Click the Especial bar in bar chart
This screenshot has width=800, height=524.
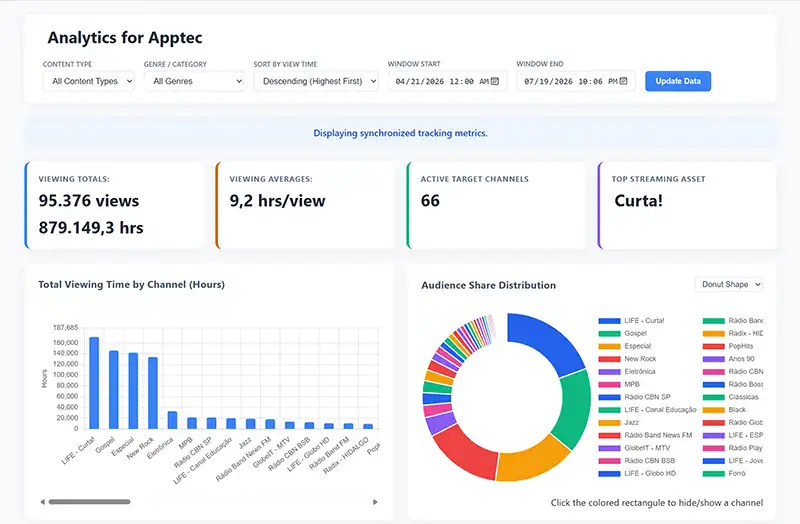tap(133, 391)
